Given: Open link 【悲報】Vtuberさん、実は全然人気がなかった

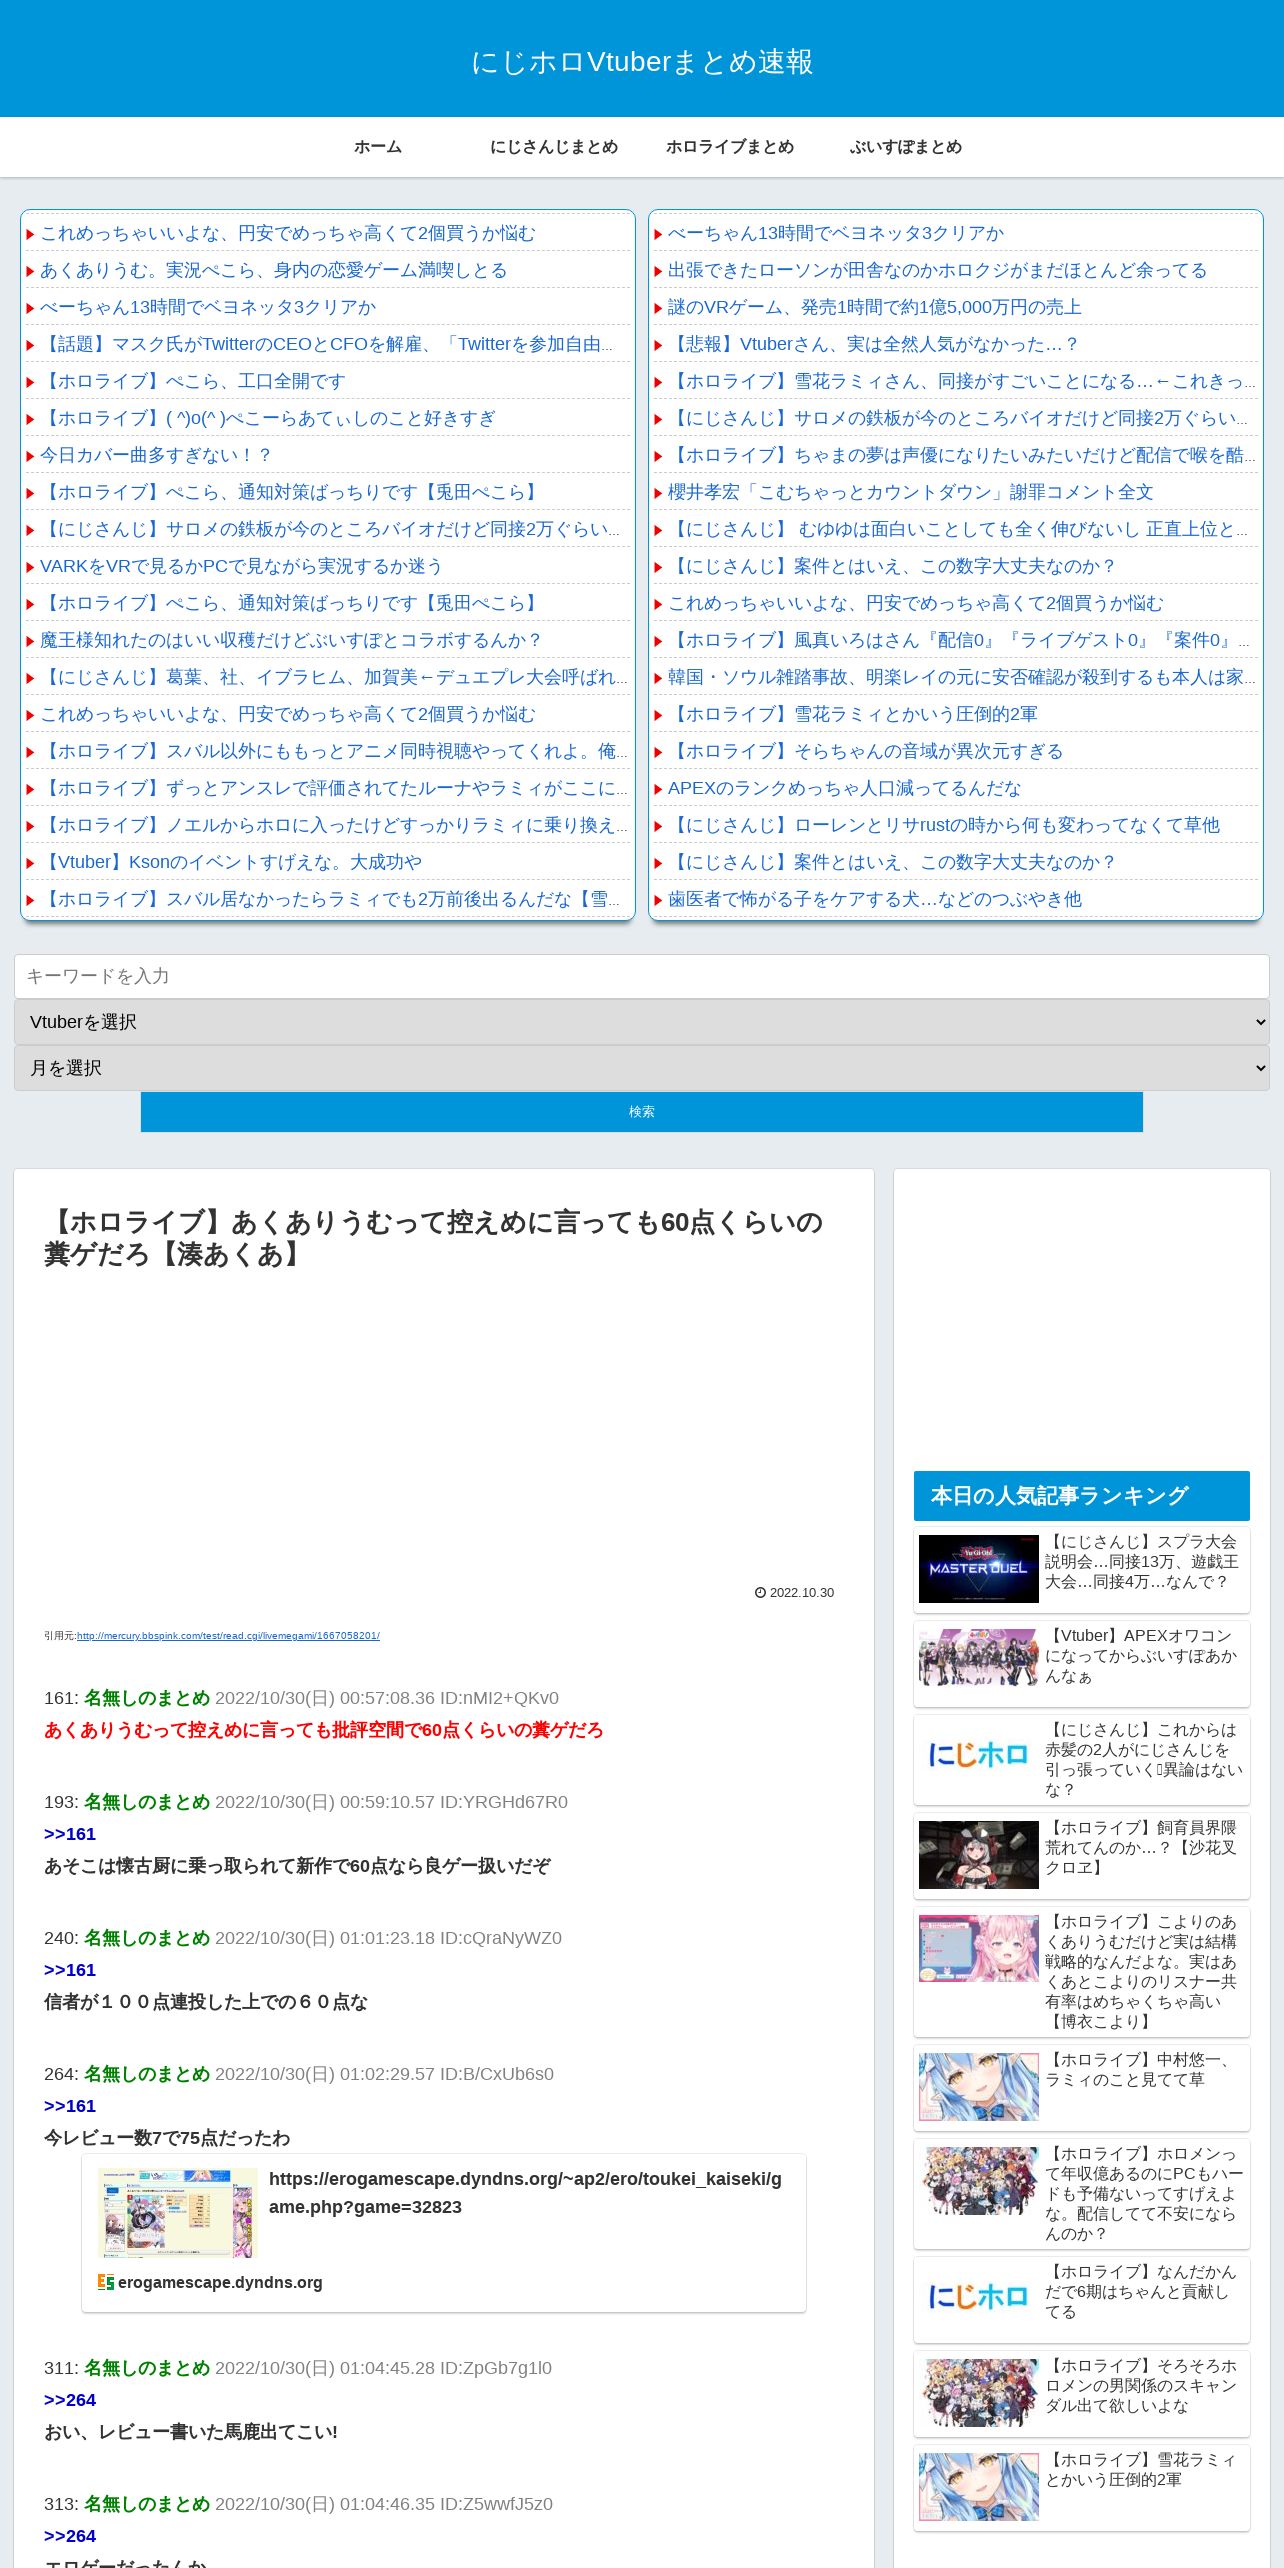Looking at the screenshot, I should click(873, 344).
